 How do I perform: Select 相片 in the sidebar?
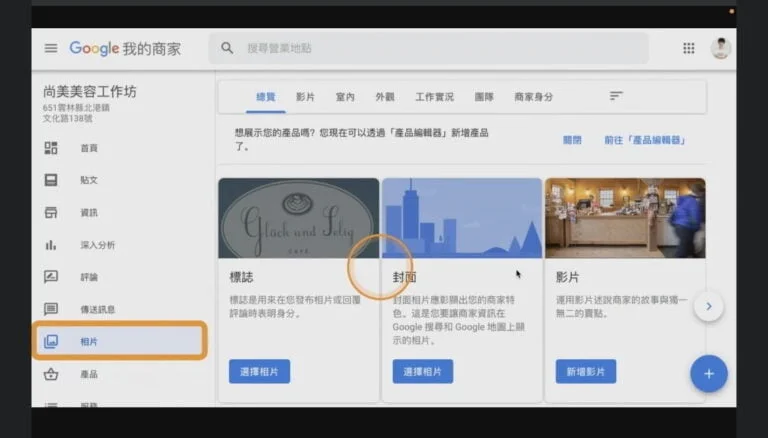[x=119, y=341]
